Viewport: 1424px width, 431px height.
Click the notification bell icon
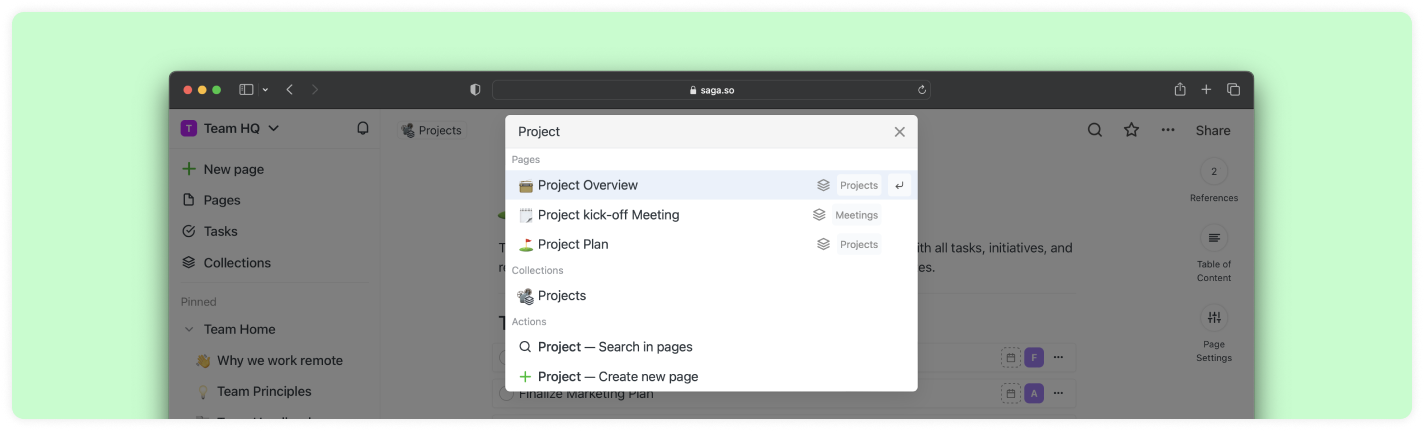tap(363, 128)
